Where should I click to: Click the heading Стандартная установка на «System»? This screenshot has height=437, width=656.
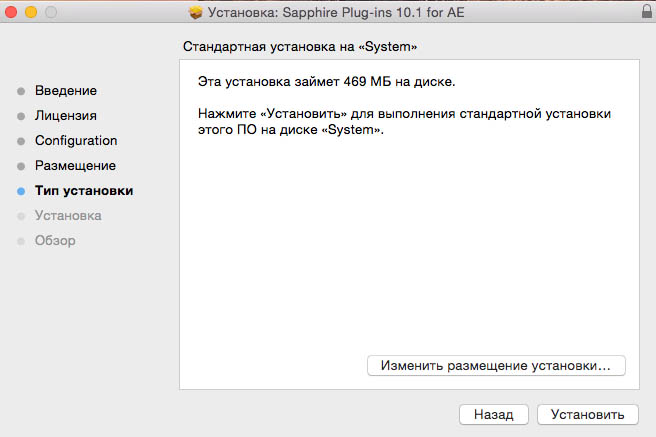point(300,46)
